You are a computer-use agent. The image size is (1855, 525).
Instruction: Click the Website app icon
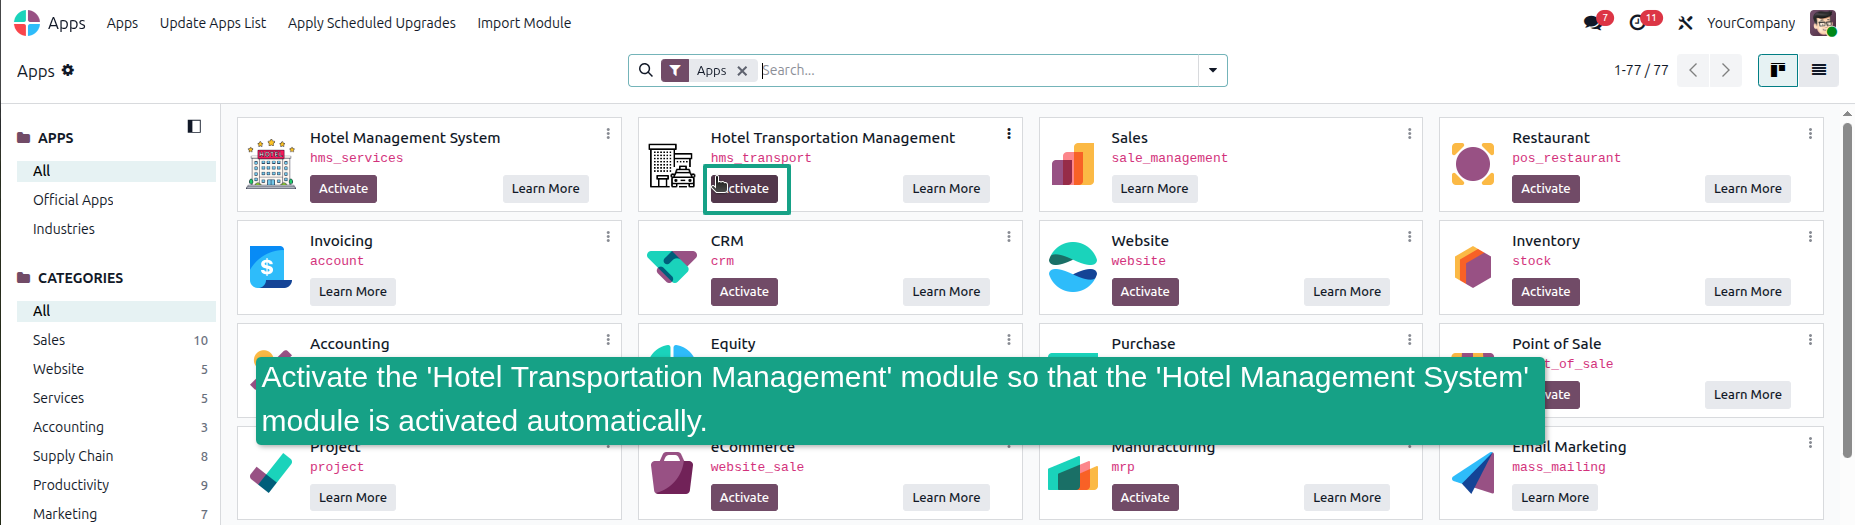[1073, 267]
